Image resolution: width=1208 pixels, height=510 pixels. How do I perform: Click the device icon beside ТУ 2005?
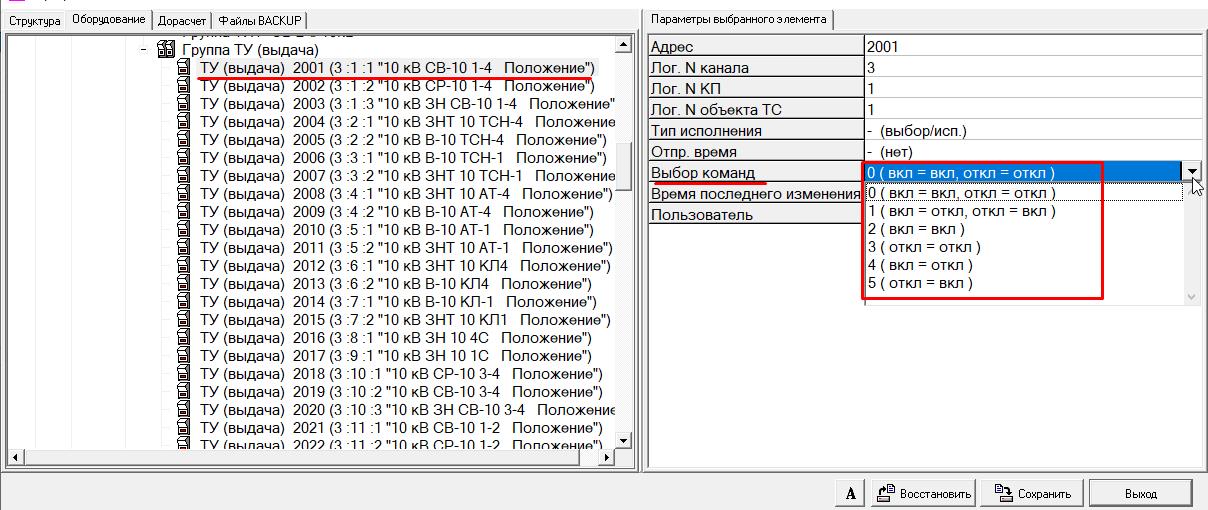tap(184, 140)
